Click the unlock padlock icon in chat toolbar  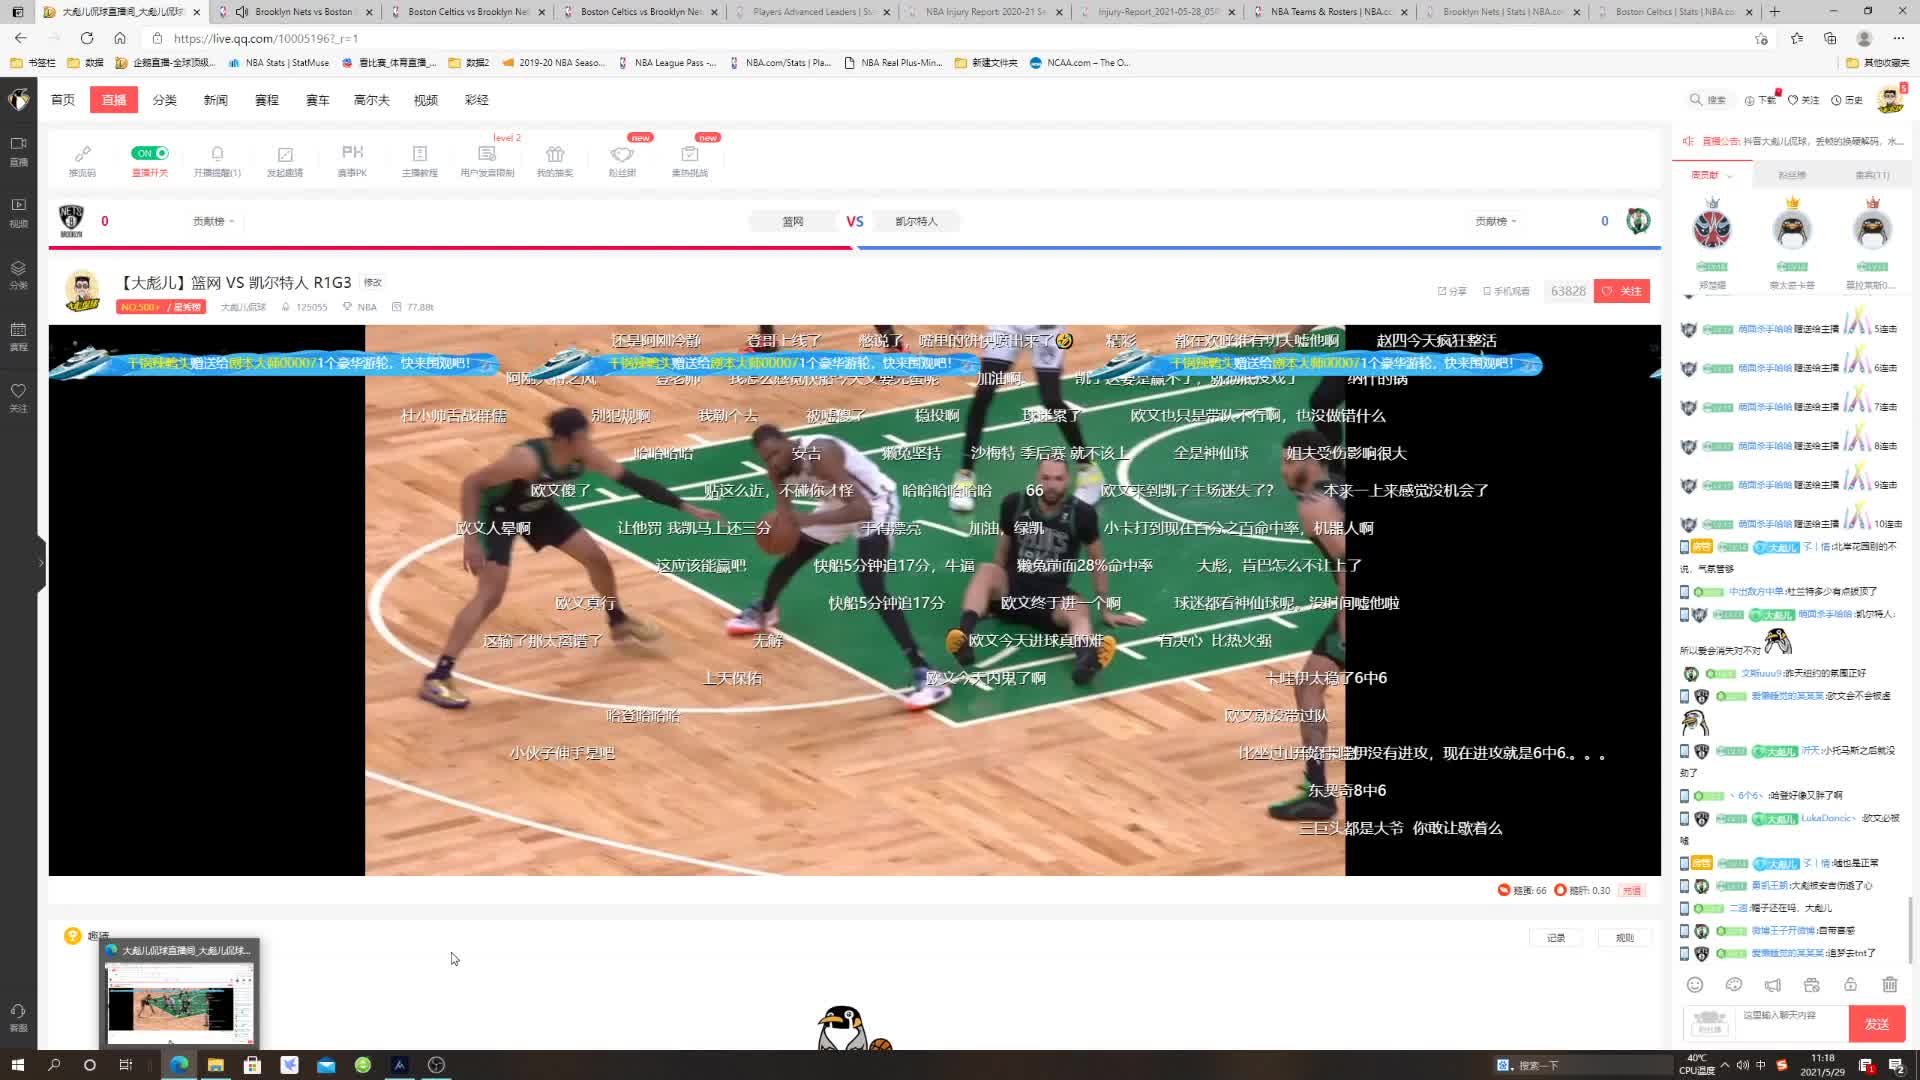[x=1850, y=985]
